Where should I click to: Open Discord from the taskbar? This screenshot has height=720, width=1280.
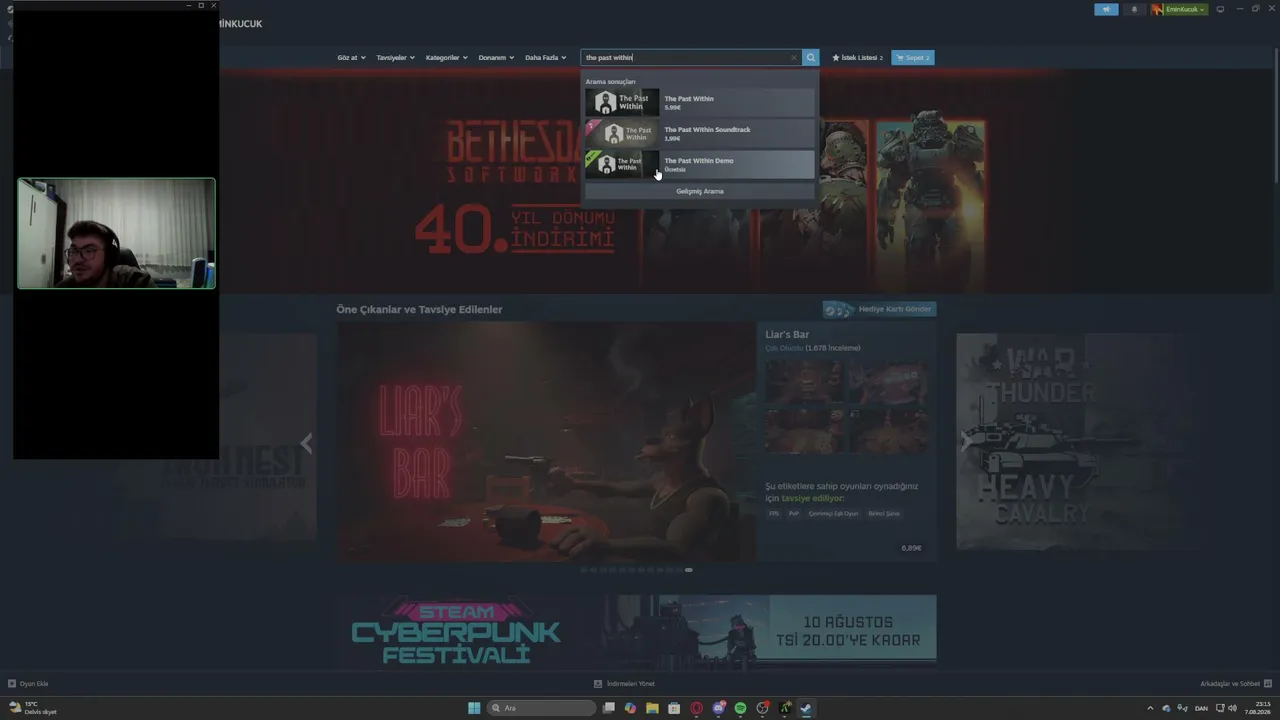click(718, 708)
